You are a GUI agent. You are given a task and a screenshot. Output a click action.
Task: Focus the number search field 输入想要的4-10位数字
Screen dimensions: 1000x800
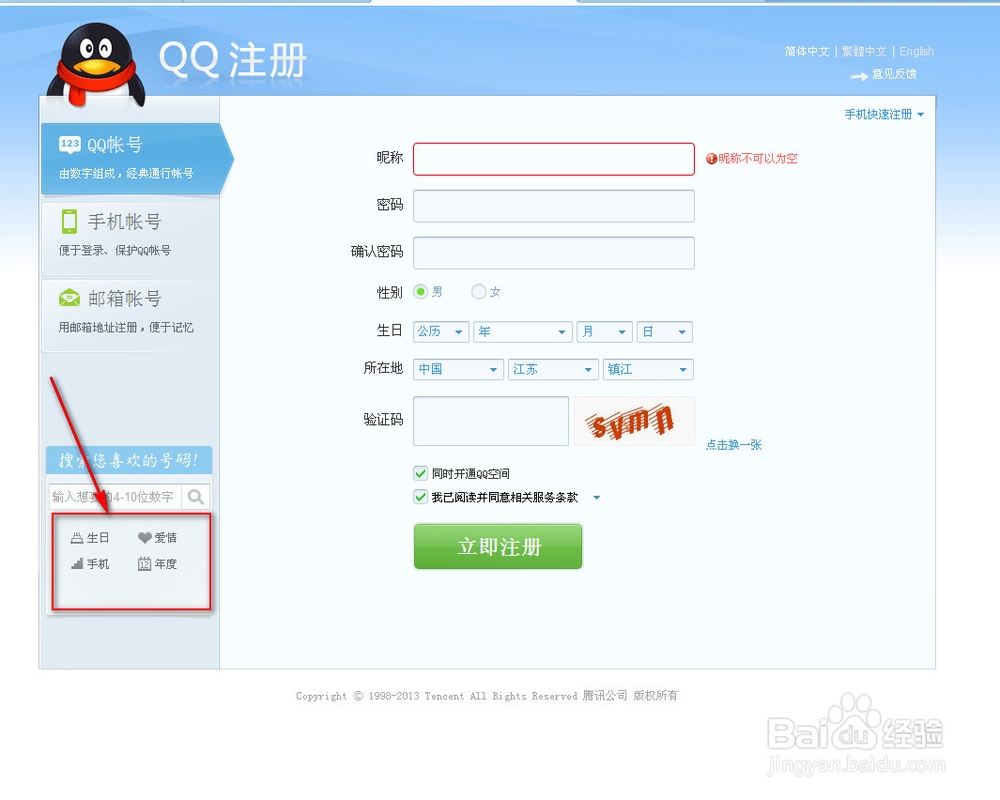tap(115, 496)
